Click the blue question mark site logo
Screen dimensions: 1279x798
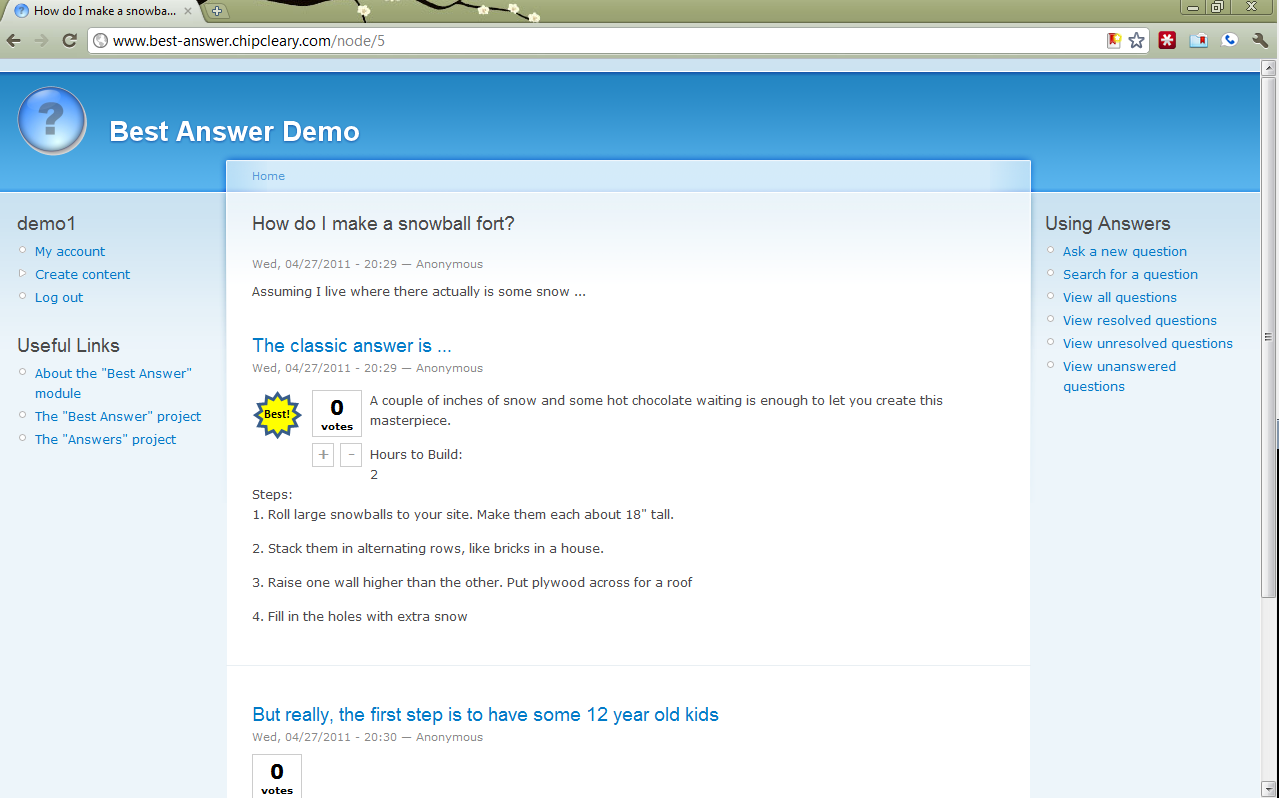(51, 120)
